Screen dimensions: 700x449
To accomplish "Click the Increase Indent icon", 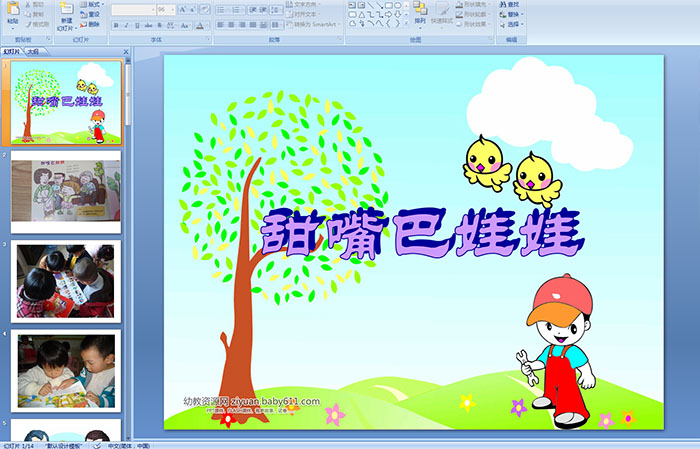I will (263, 10).
